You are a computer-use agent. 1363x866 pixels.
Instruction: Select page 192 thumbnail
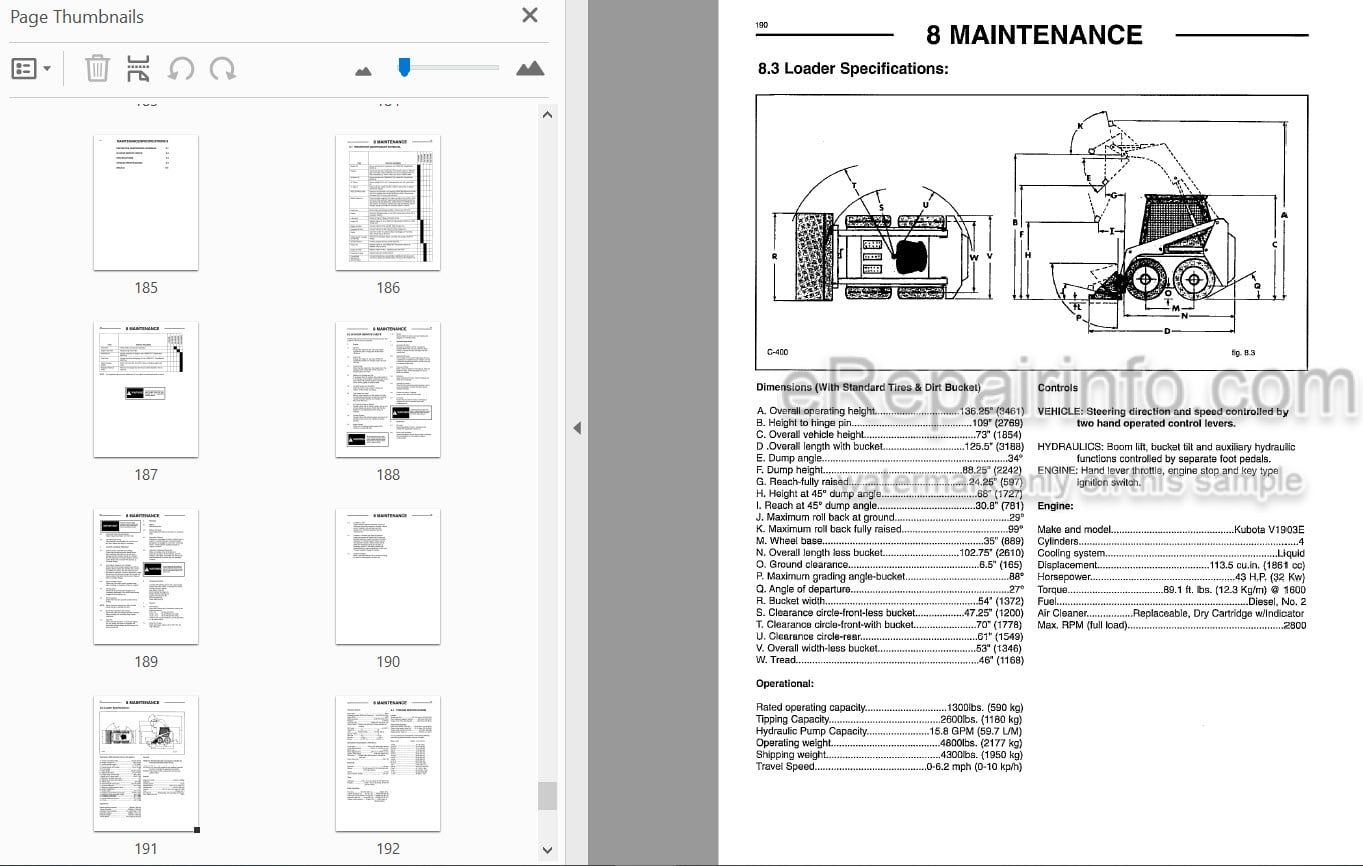pos(388,764)
